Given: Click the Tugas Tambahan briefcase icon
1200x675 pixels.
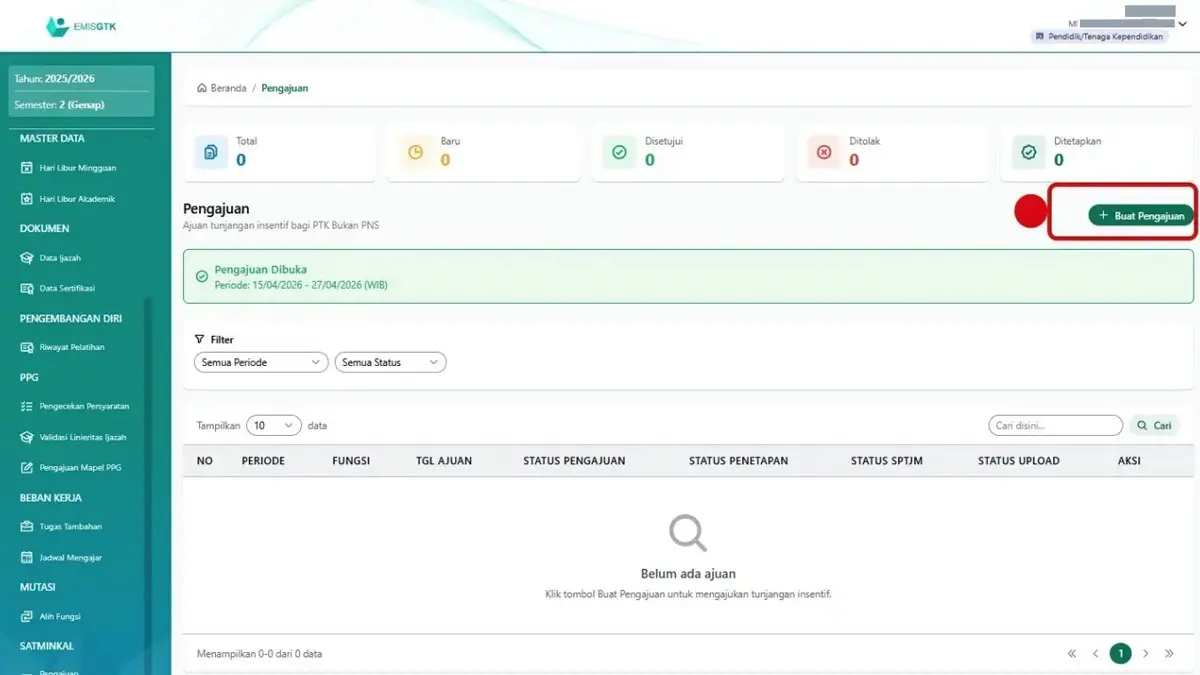Looking at the screenshot, I should click(x=27, y=526).
